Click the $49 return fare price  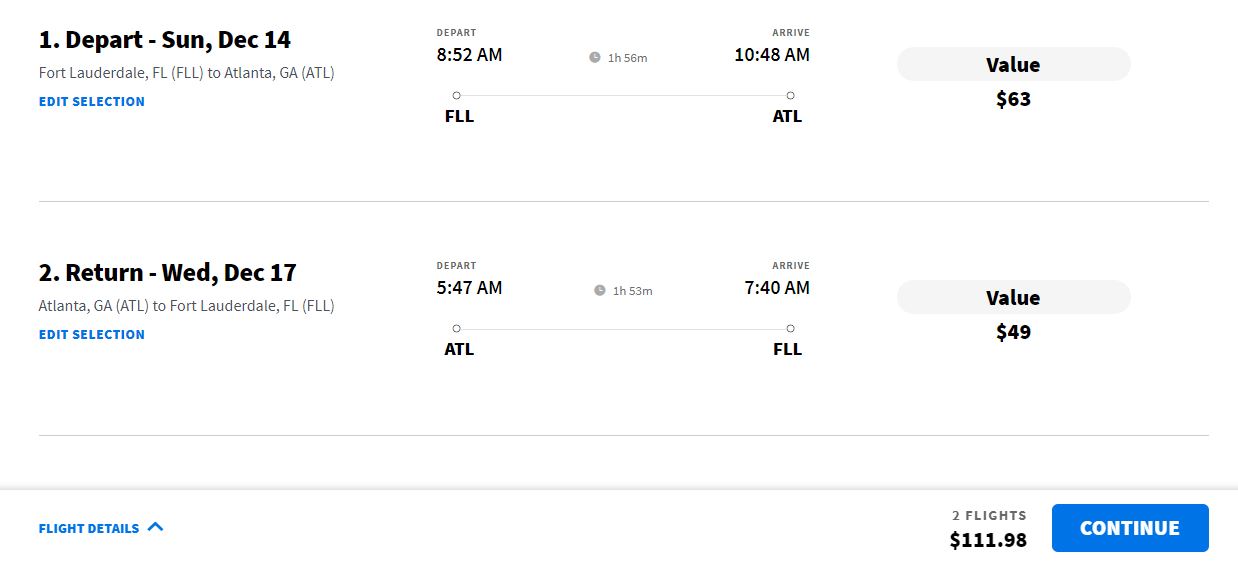pyautogui.click(x=1013, y=332)
